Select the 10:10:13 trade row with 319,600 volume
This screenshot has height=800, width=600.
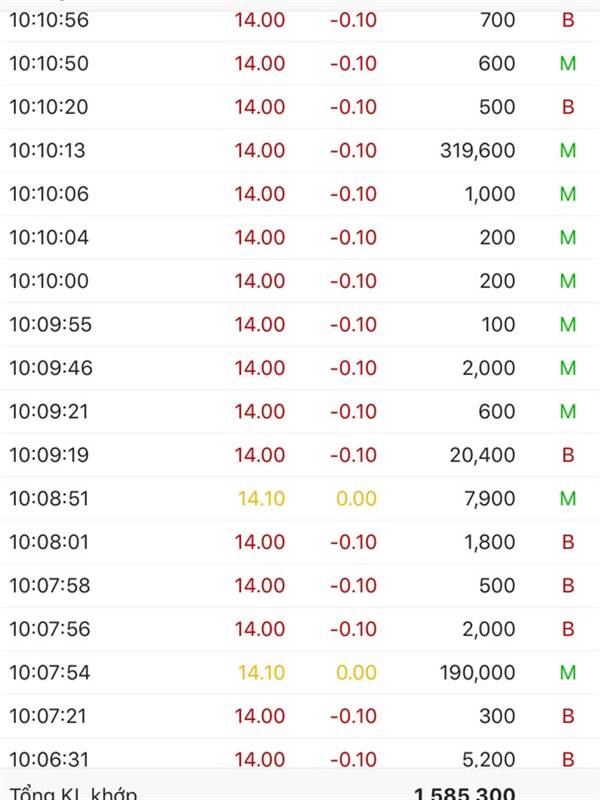(x=300, y=151)
